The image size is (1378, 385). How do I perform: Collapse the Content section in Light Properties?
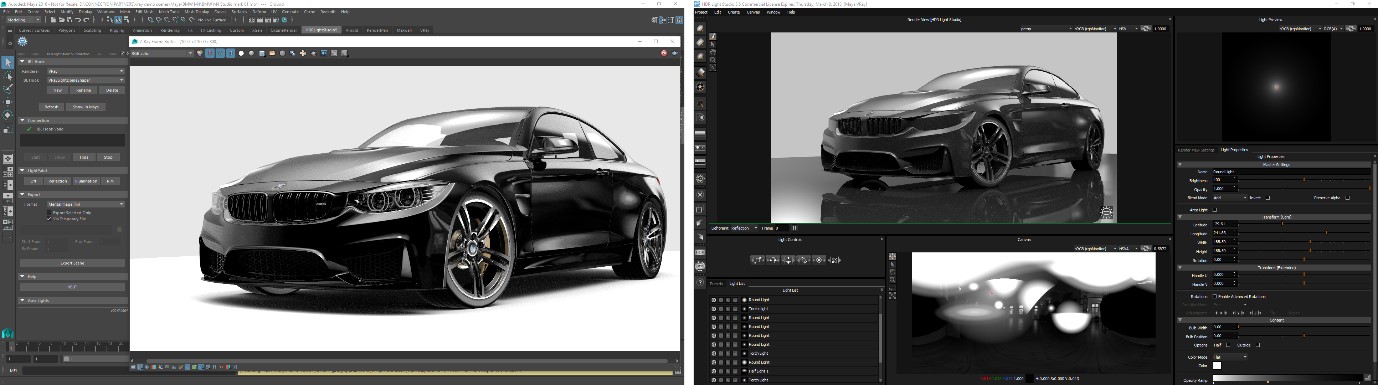(x=1180, y=320)
